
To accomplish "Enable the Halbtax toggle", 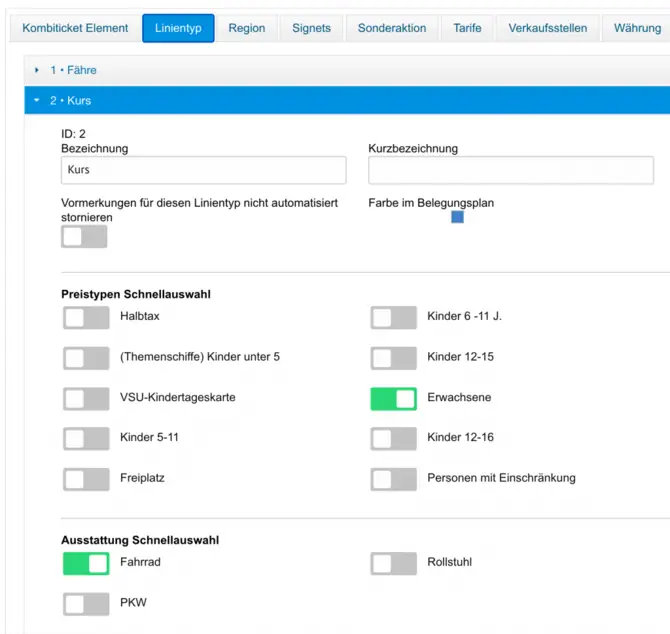I will (86, 318).
